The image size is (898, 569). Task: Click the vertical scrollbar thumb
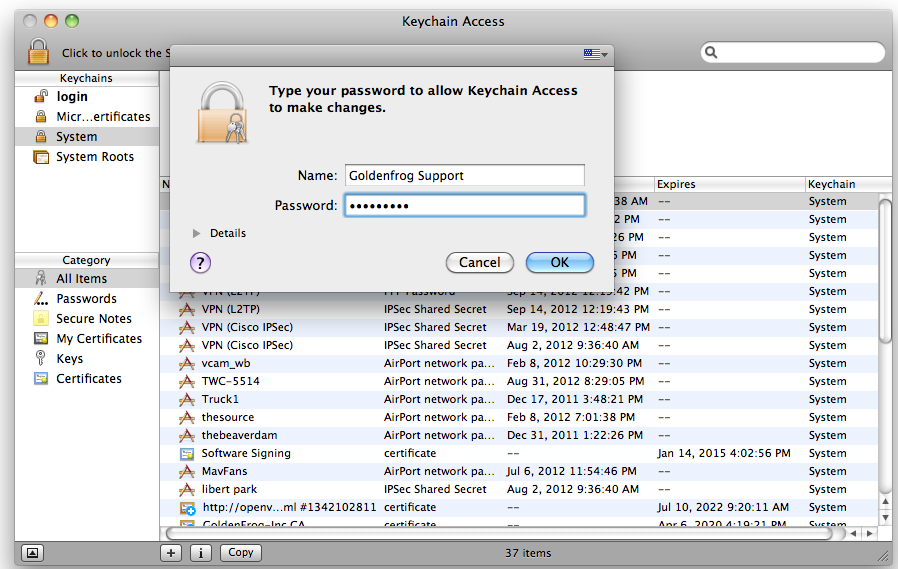click(885, 270)
